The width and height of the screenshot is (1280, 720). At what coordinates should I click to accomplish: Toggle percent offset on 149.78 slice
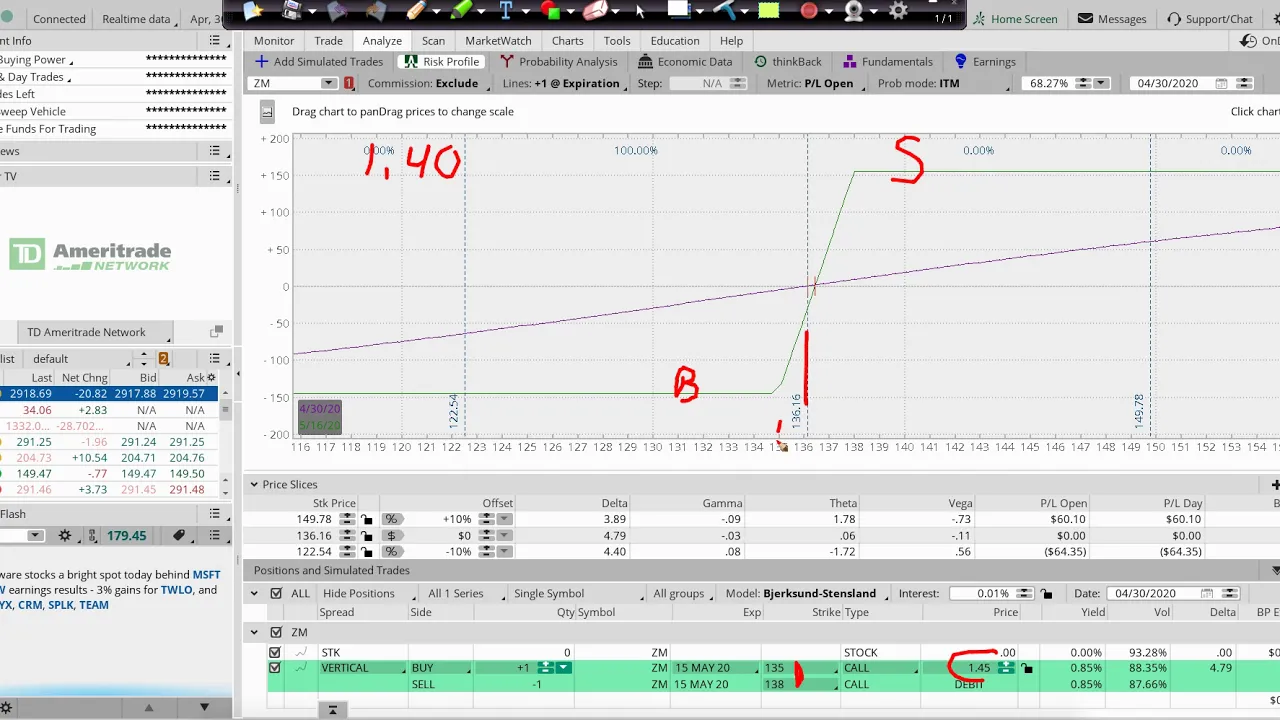point(391,519)
